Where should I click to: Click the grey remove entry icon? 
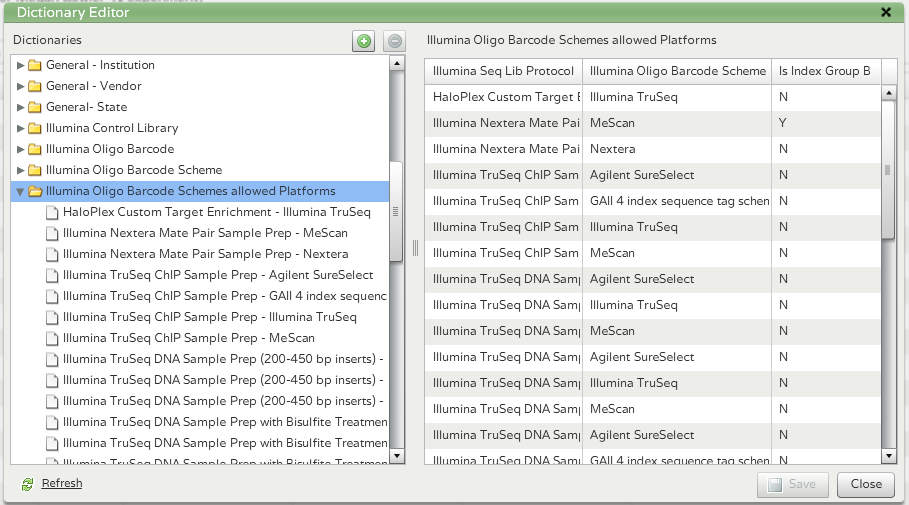395,41
